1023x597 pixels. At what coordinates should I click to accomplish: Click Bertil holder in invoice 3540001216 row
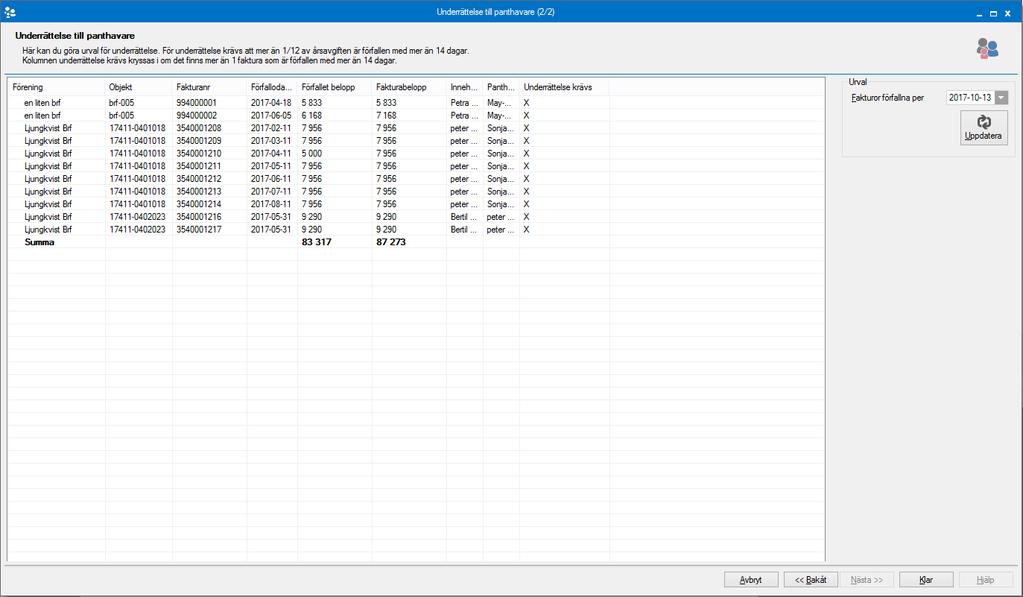coord(464,217)
